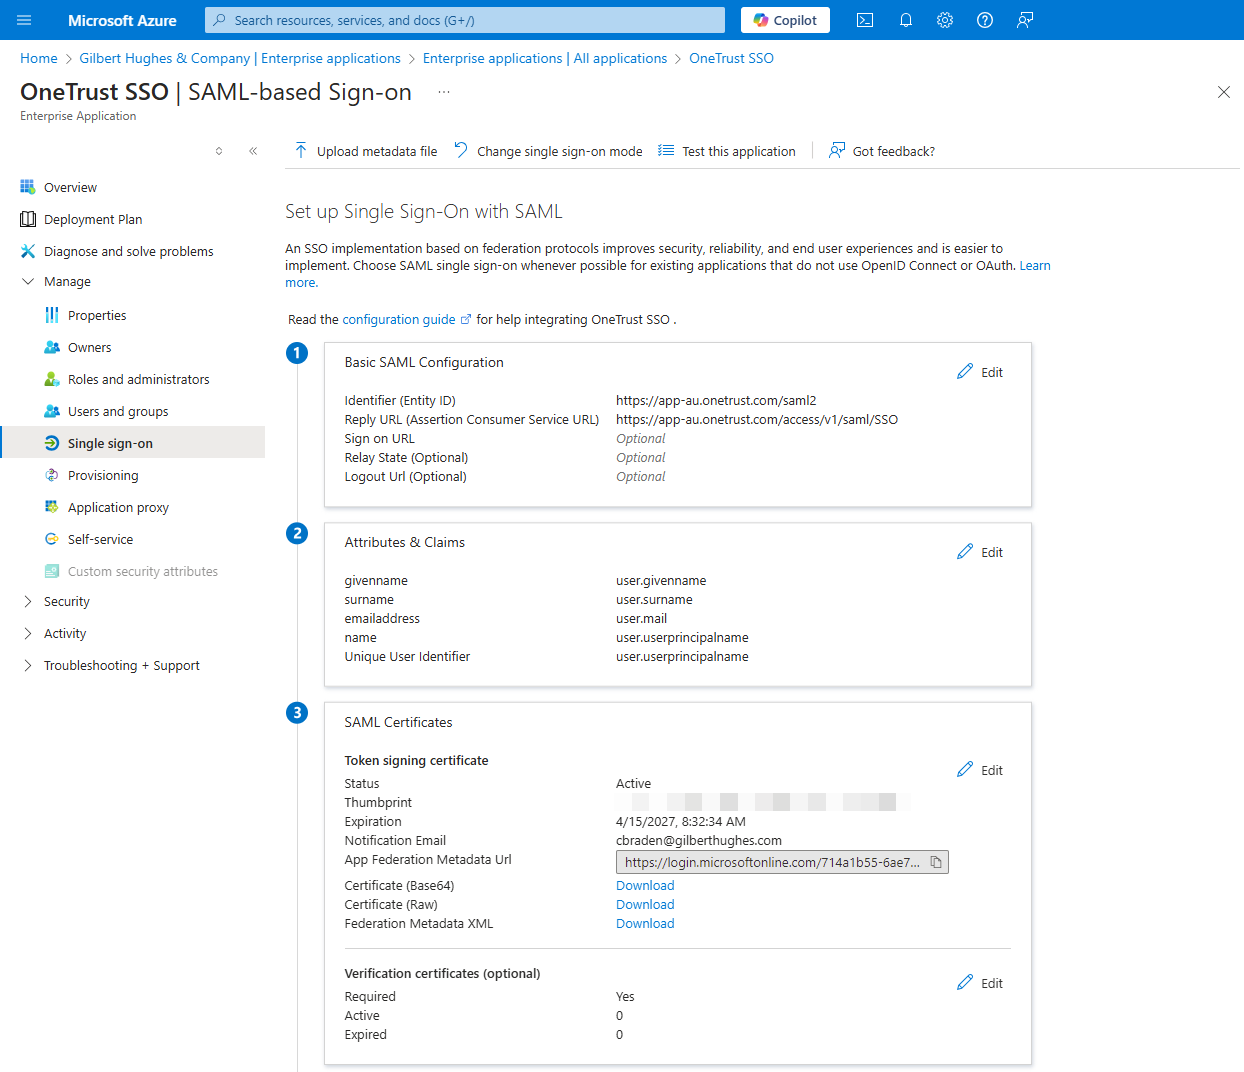Click the search resources input field

point(463,20)
